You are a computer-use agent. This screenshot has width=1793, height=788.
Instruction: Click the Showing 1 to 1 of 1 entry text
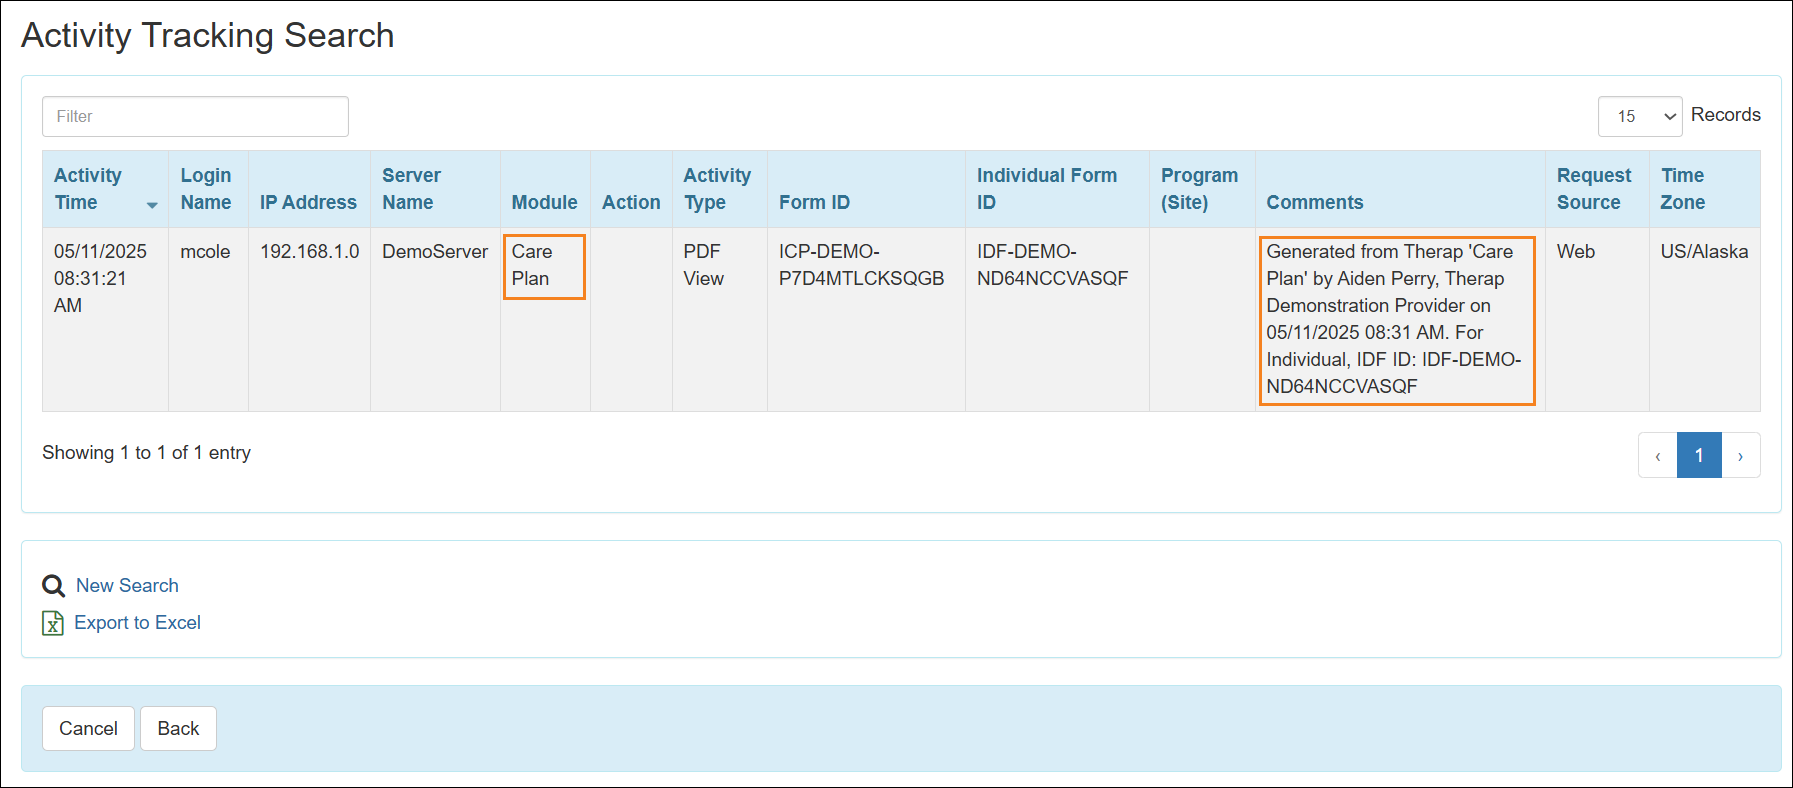tap(146, 453)
